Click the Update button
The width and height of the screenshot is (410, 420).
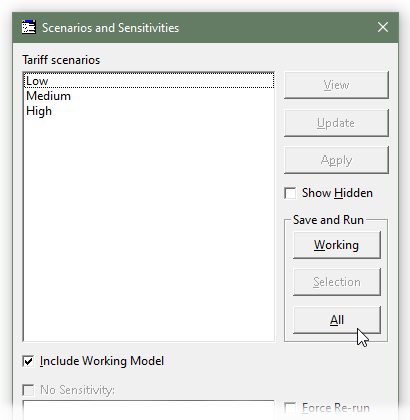(336, 123)
